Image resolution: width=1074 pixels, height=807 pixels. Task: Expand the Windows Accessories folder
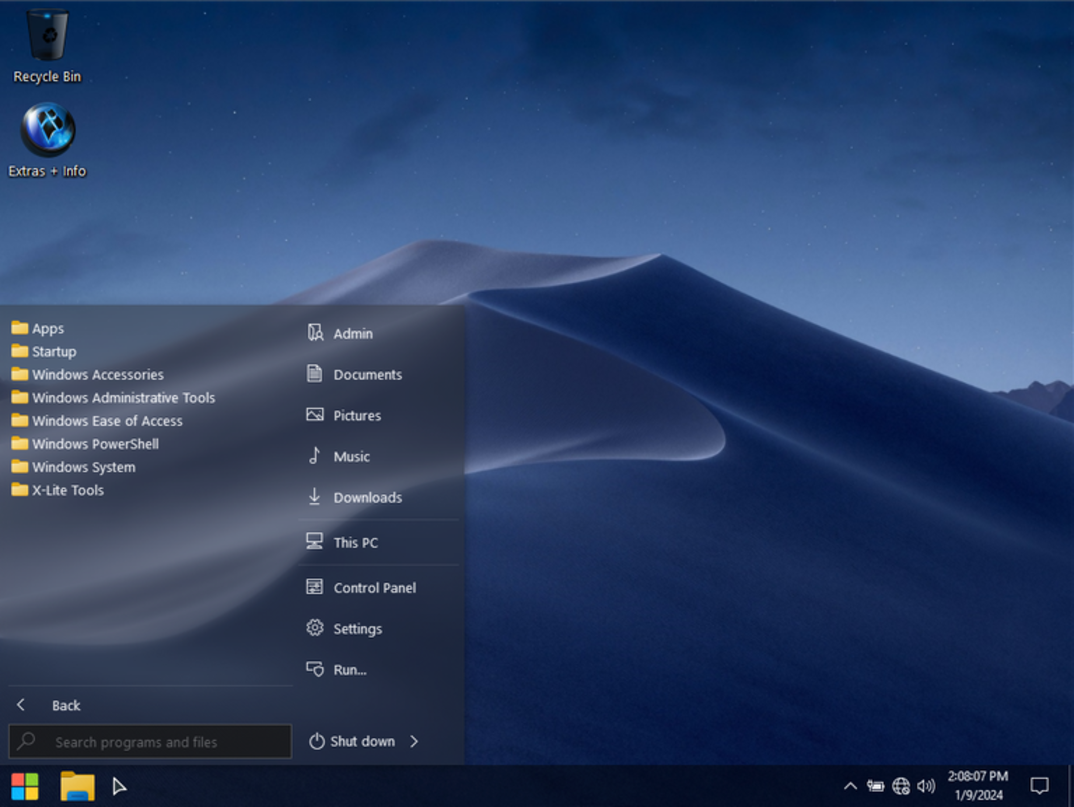(88, 375)
